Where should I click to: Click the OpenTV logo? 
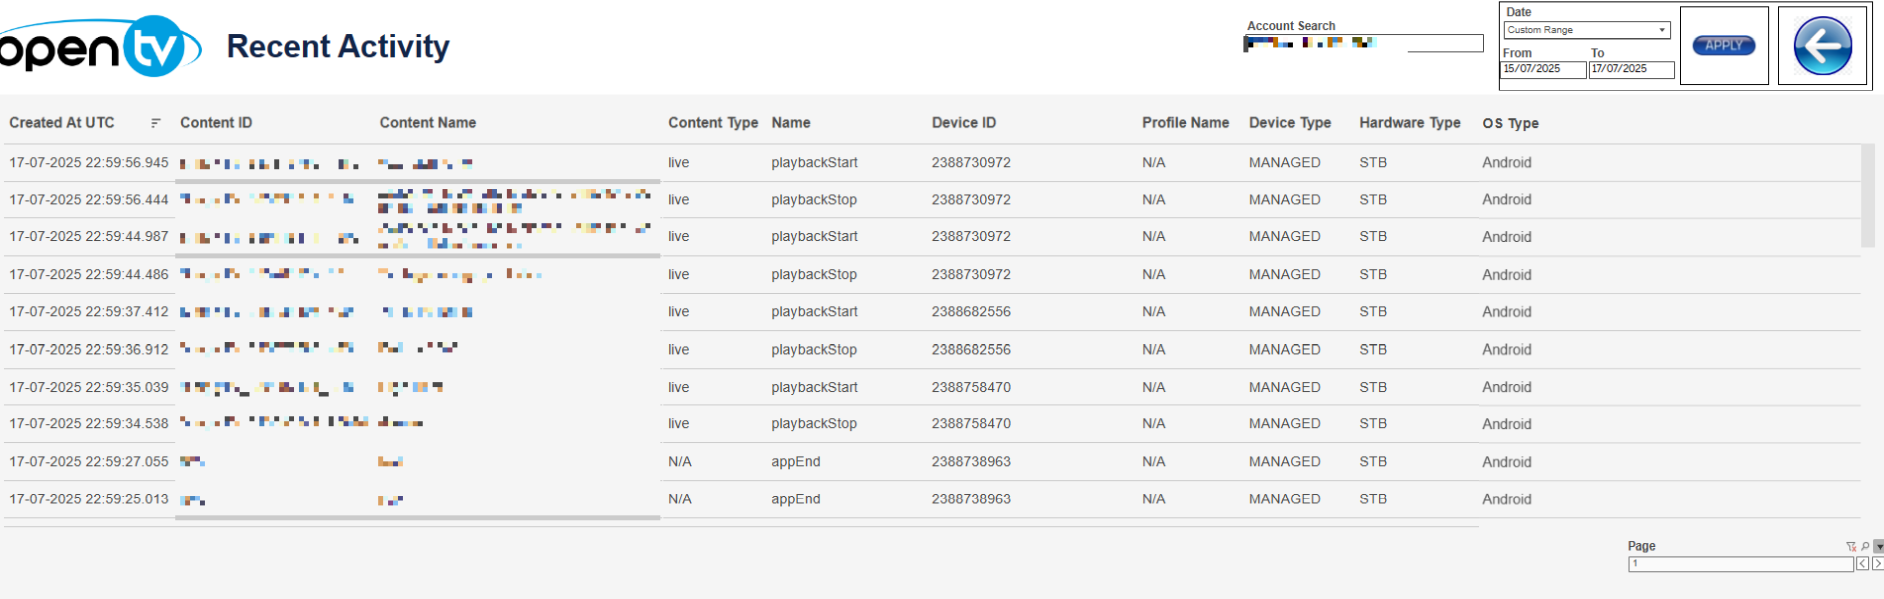[x=98, y=47]
